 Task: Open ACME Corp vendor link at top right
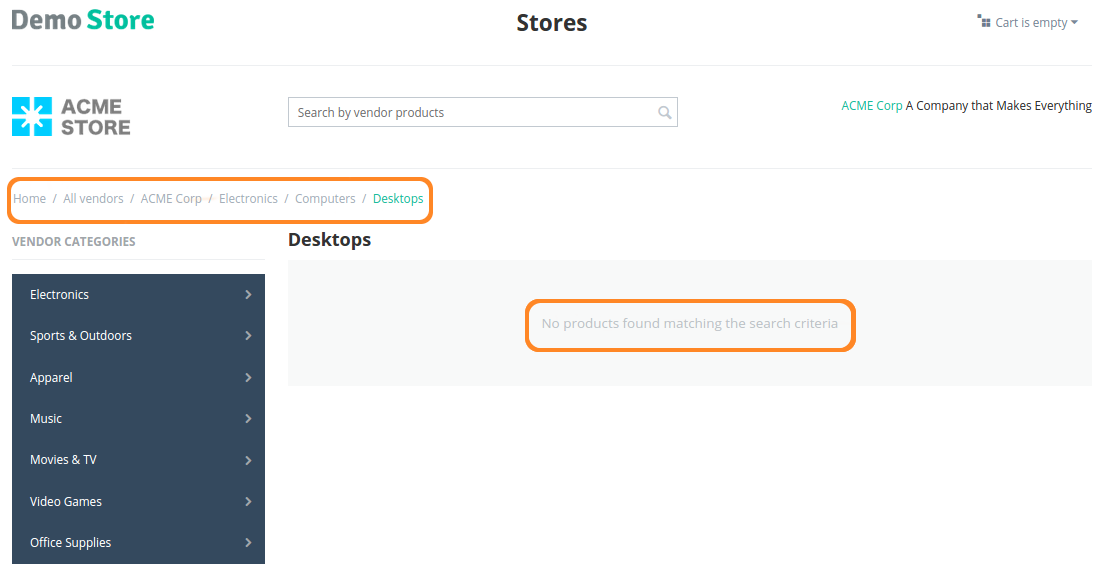click(871, 105)
